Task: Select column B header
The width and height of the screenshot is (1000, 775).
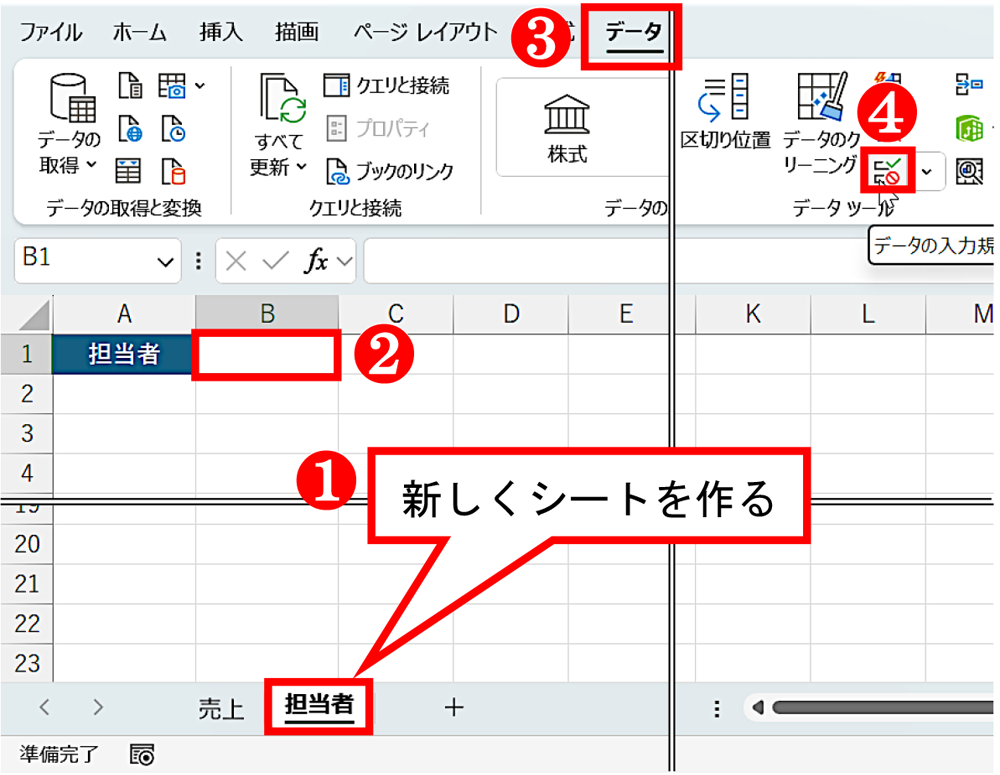Action: pos(267,314)
